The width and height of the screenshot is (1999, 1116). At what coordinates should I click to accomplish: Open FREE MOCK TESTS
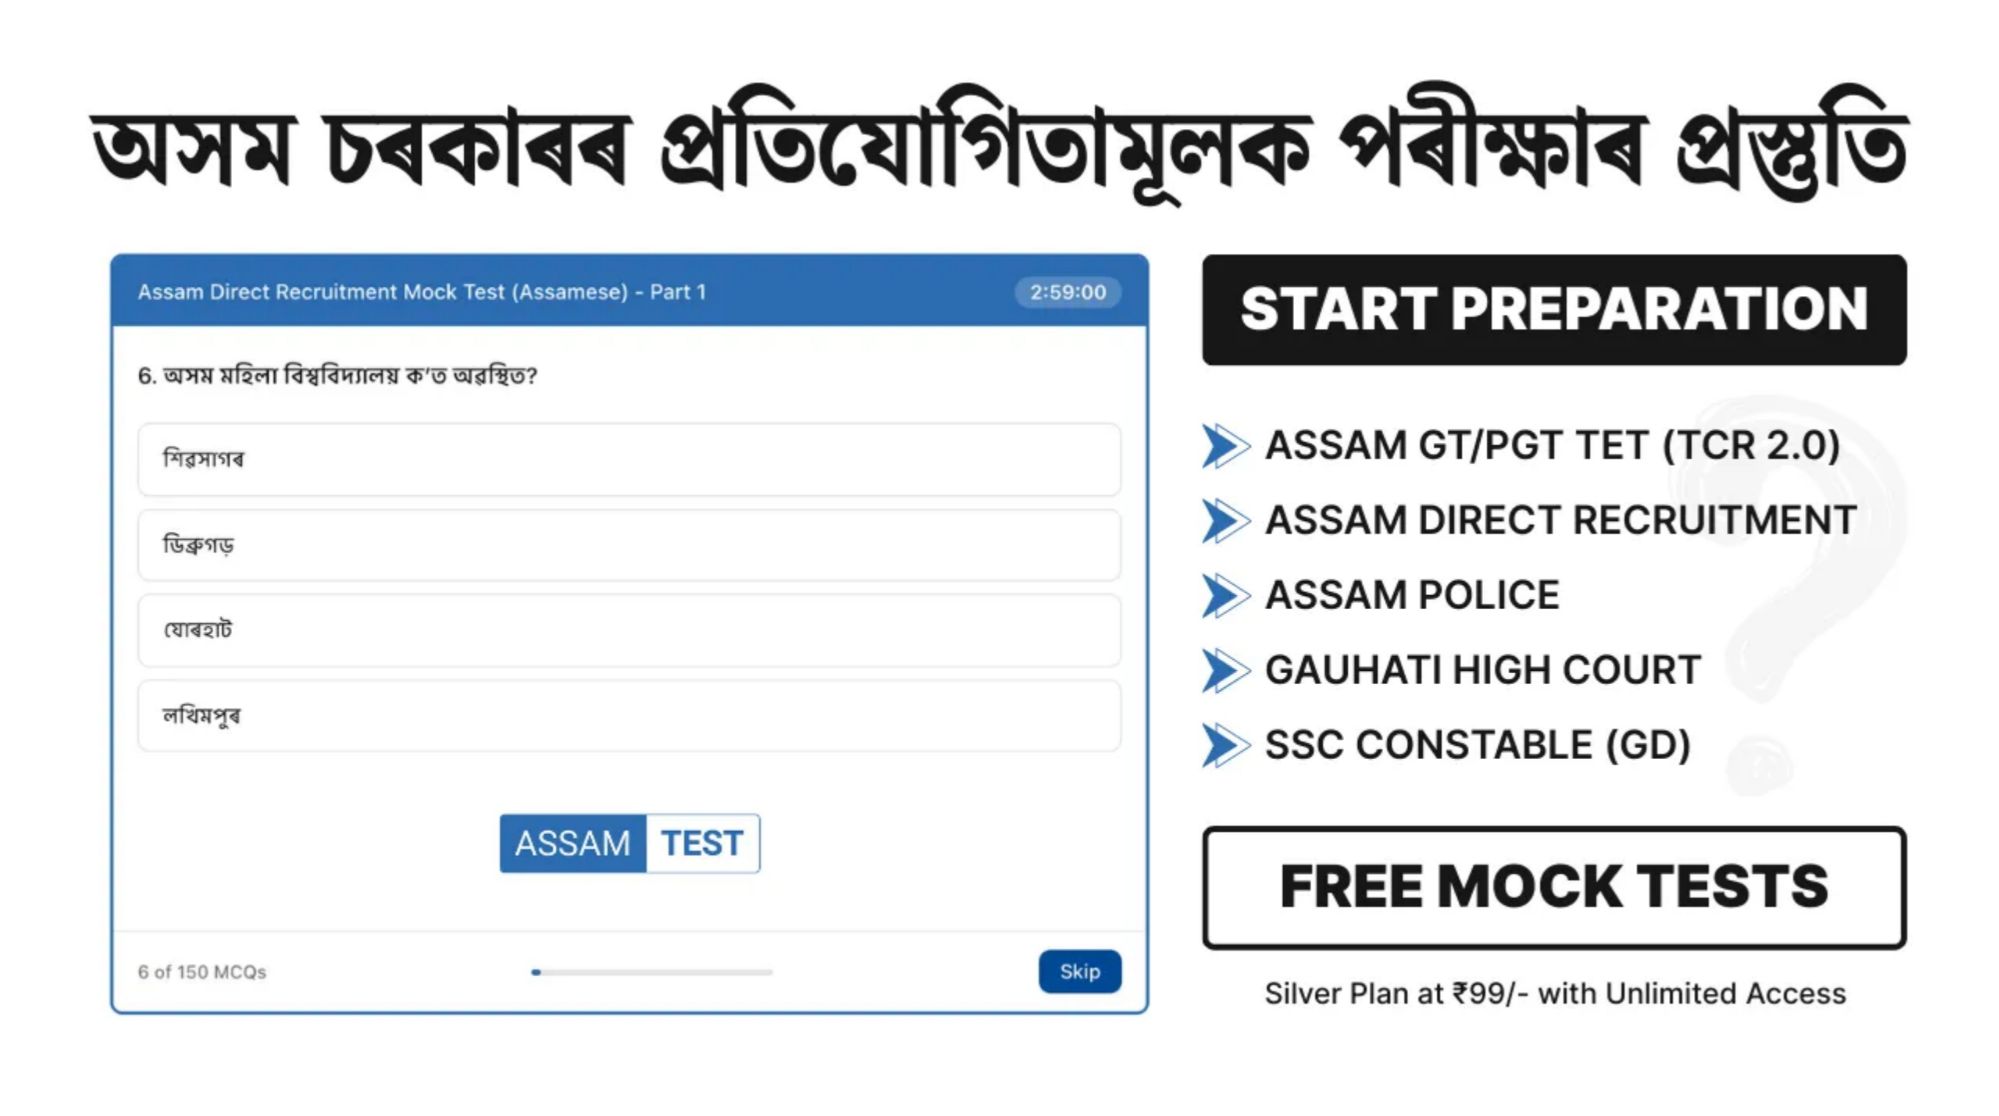pos(1554,887)
